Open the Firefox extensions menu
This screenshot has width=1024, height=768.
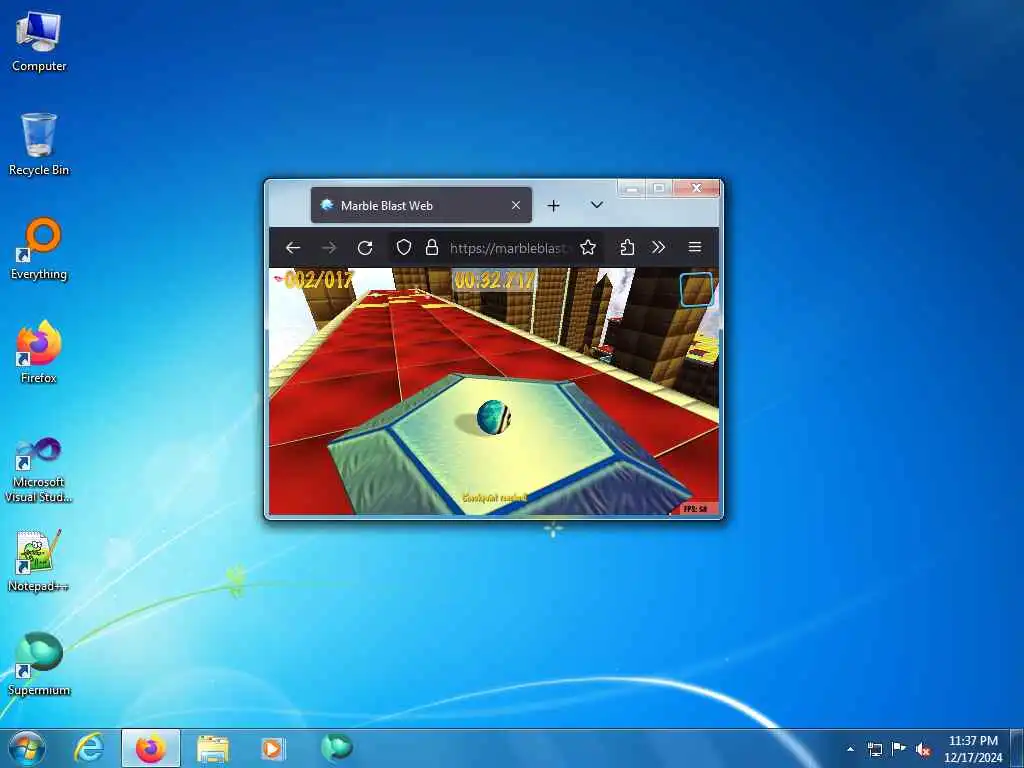[x=627, y=248]
